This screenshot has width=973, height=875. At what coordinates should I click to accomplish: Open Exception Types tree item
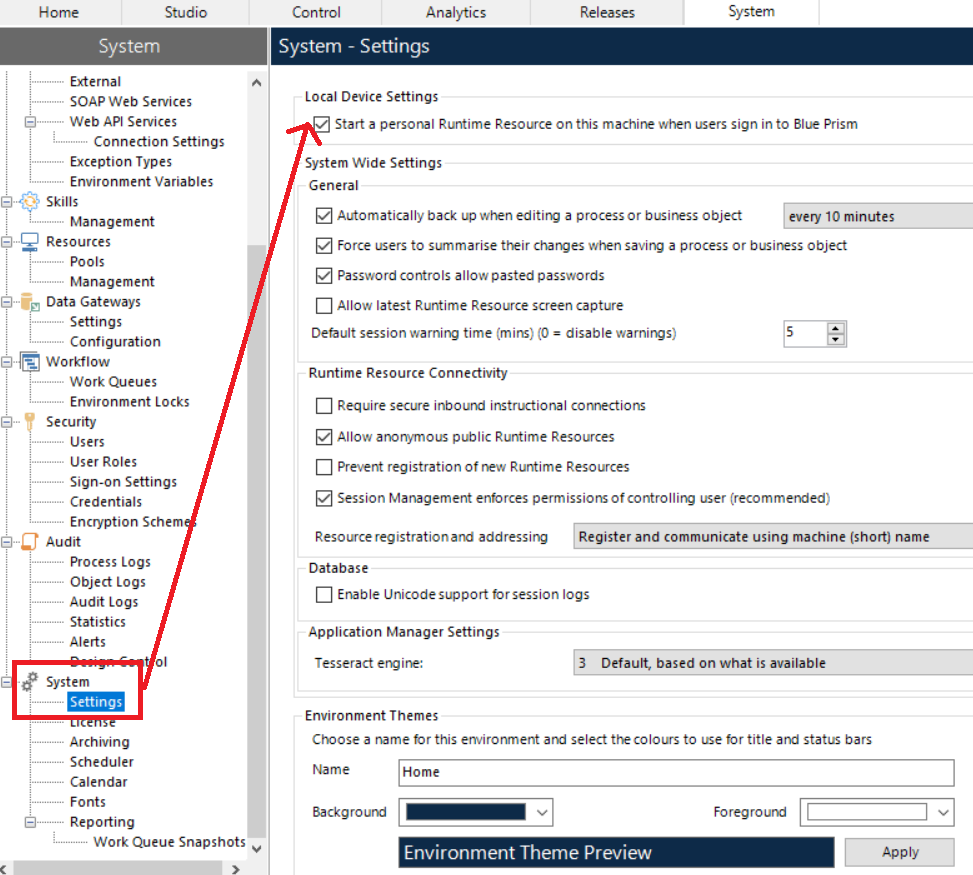click(121, 161)
